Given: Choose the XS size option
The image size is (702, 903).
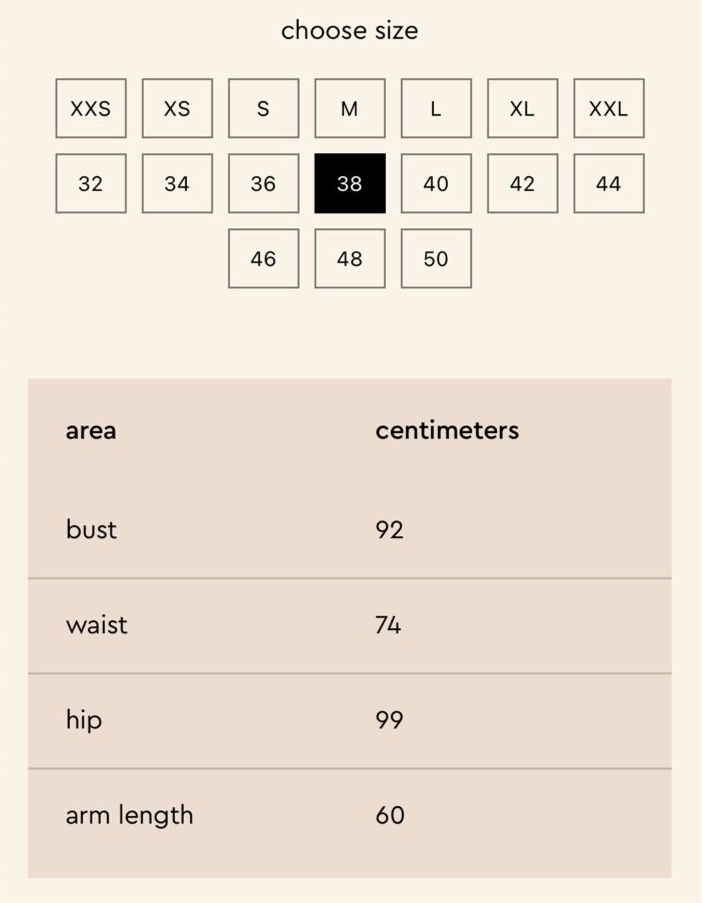Looking at the screenshot, I should (177, 108).
